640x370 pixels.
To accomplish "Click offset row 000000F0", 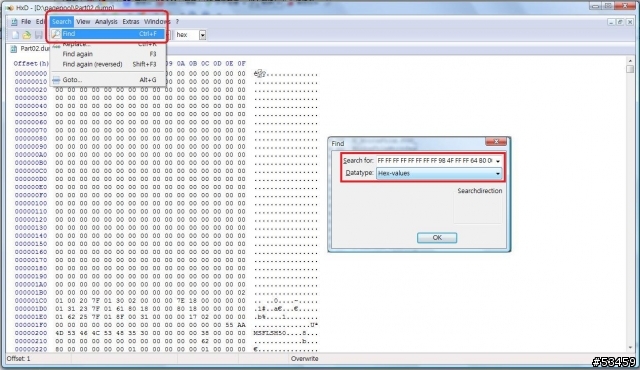I will [x=31, y=195].
